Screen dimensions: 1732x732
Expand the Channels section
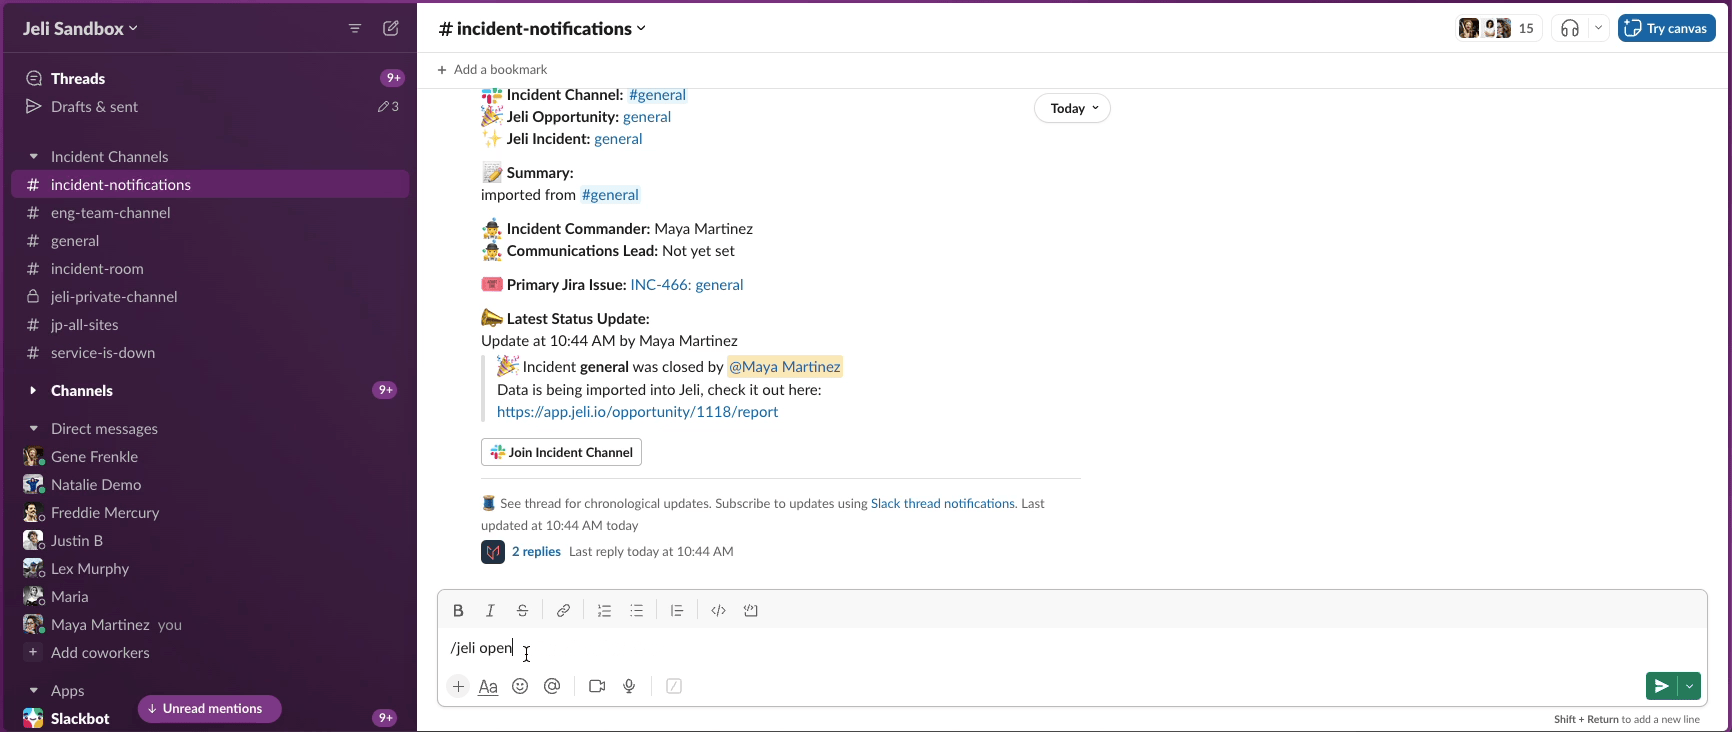click(x=33, y=390)
